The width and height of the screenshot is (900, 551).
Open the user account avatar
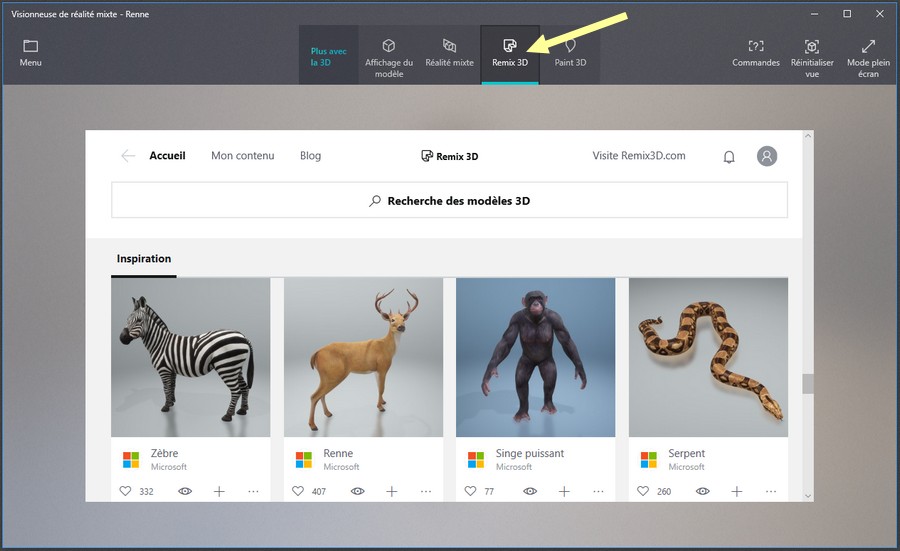pos(766,156)
